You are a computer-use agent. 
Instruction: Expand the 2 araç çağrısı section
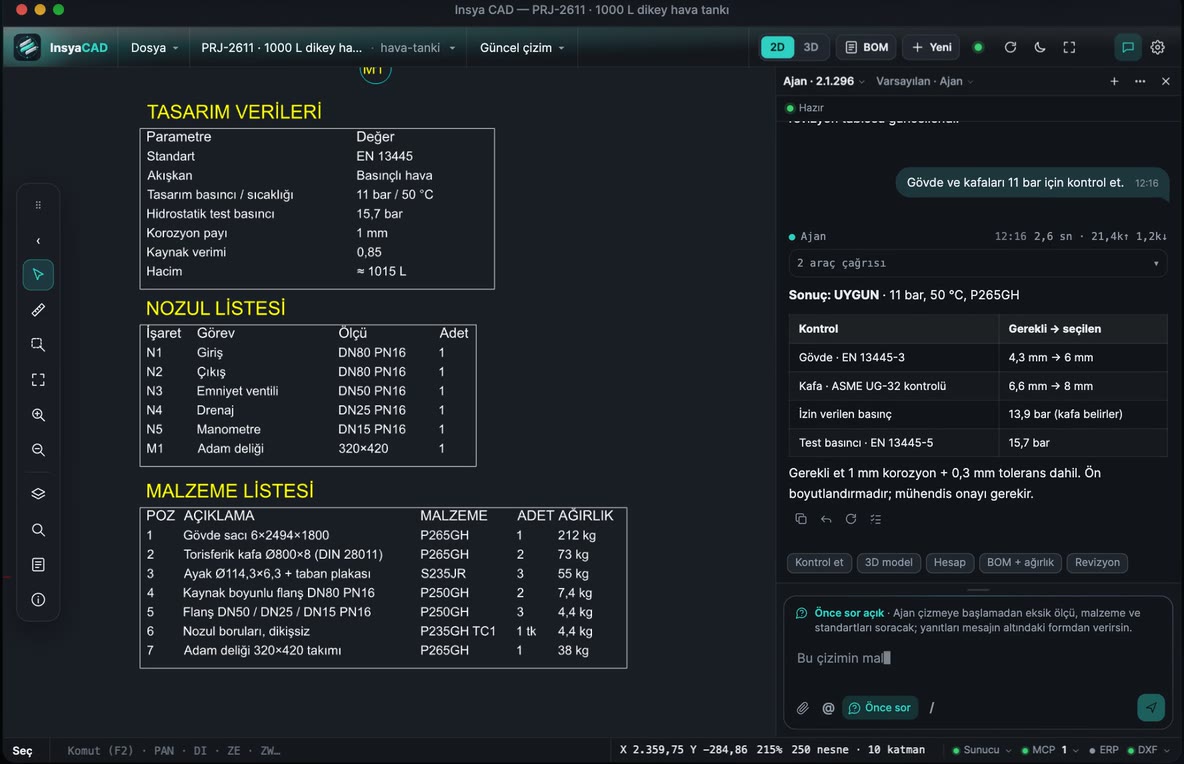977,263
